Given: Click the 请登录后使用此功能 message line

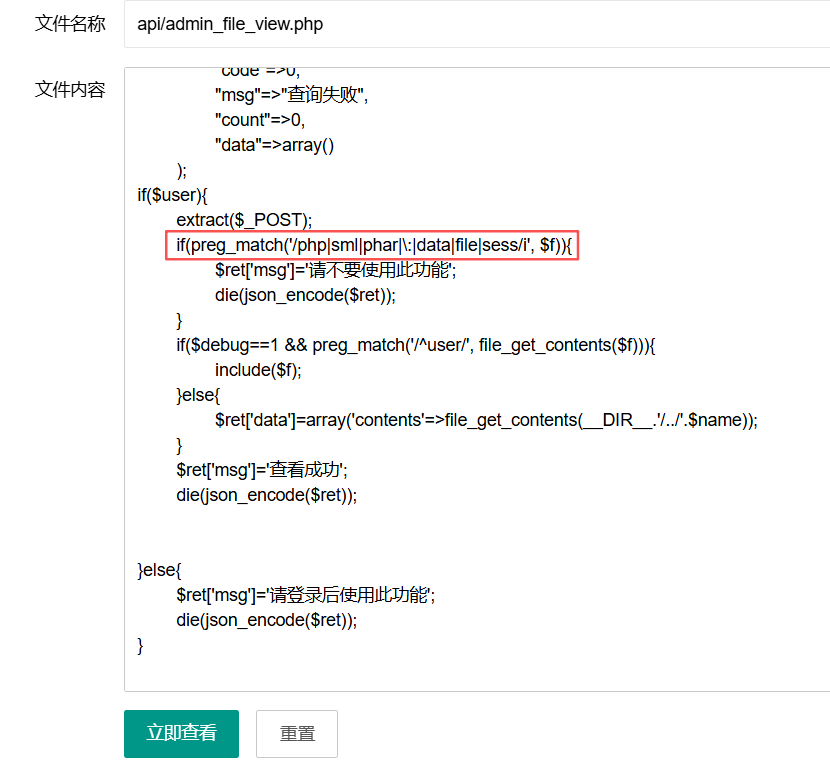Looking at the screenshot, I should coord(305,595).
